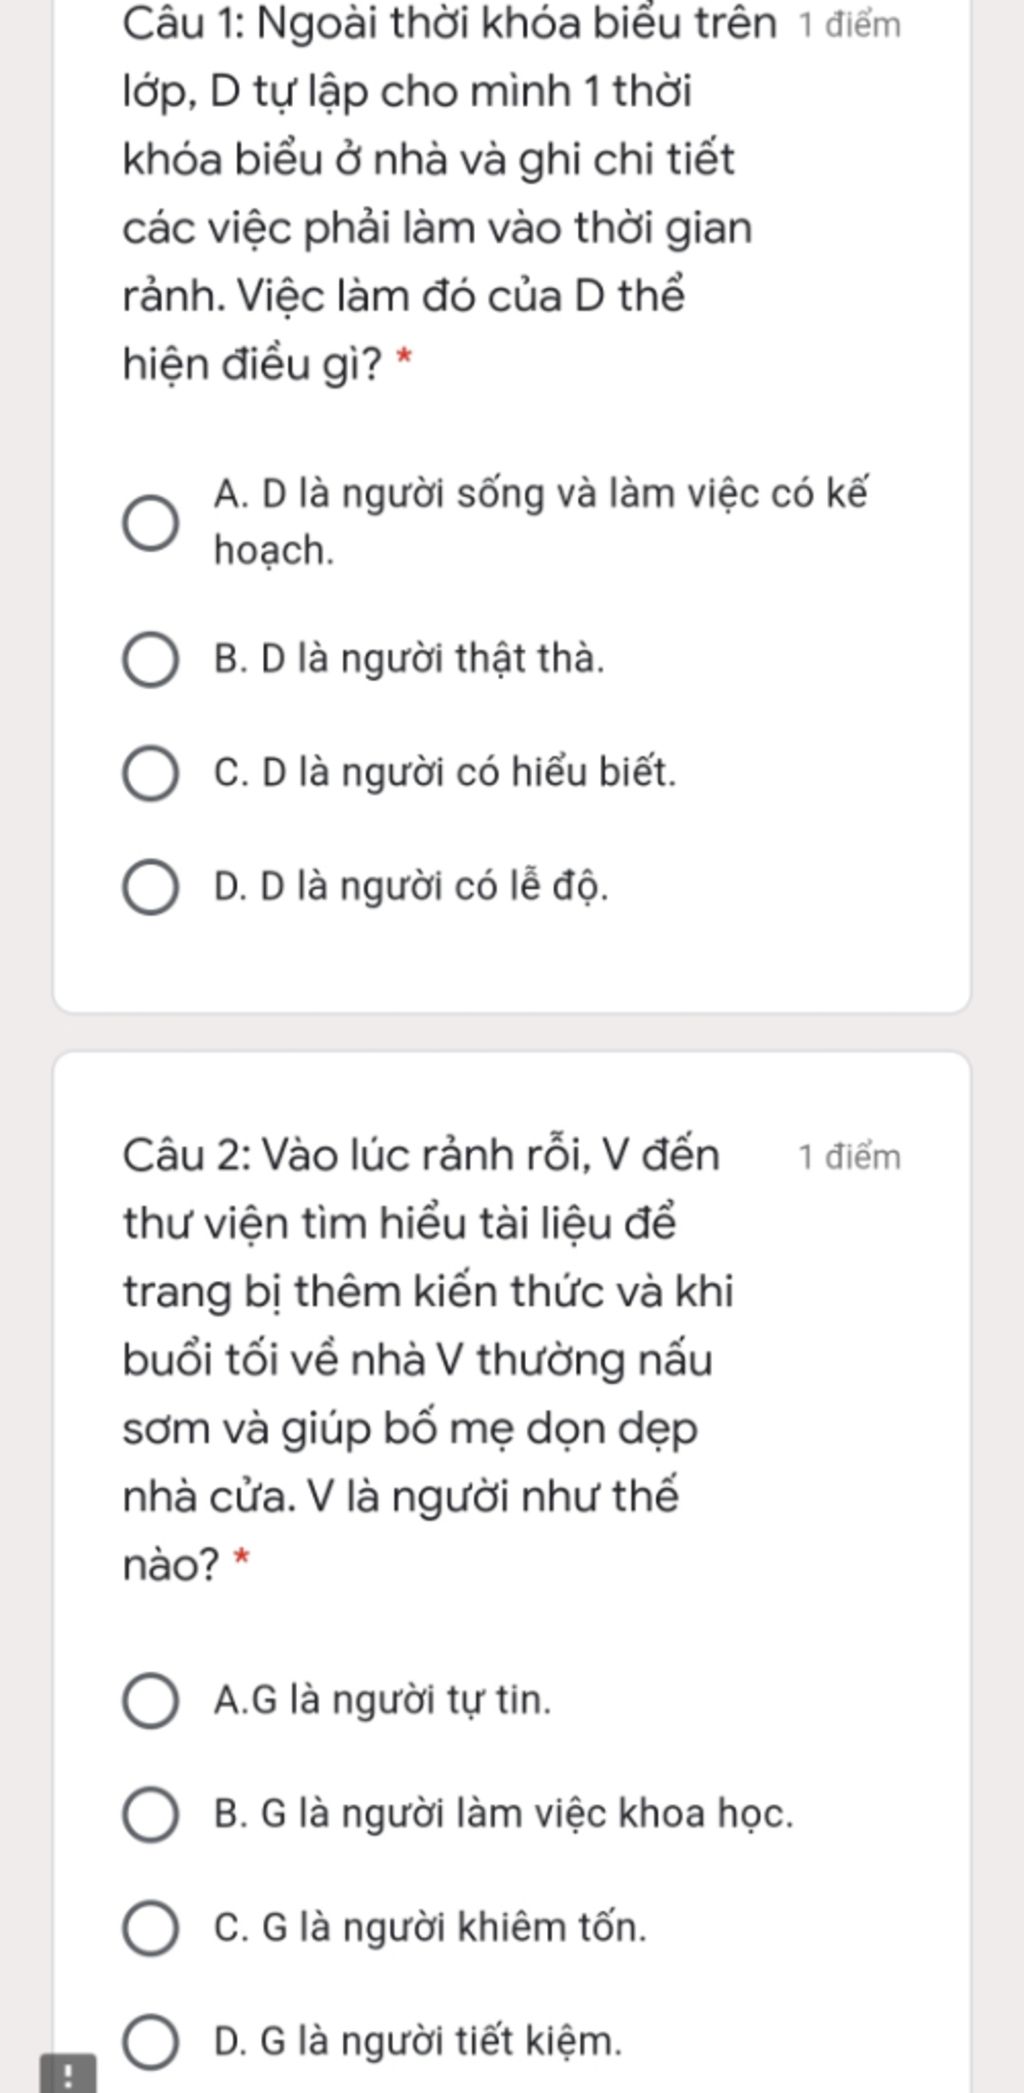Click the label text 'D. D là người có lễ độ.'
The image size is (1024, 2093).
click(x=411, y=887)
